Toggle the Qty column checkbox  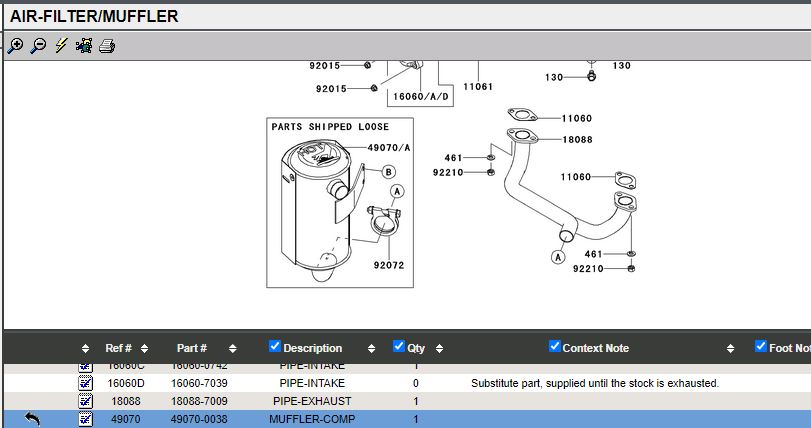pos(399,347)
